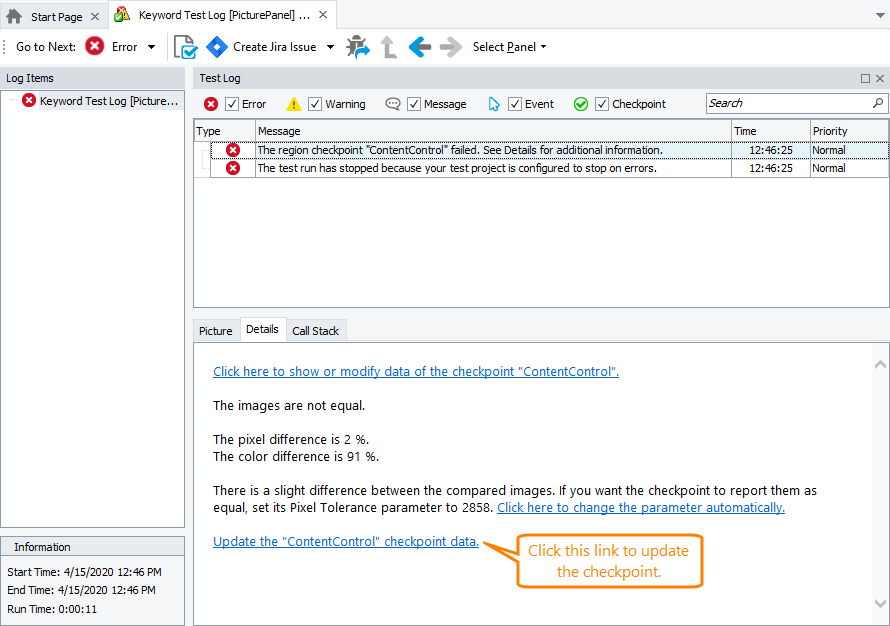Viewport: 890px width, 626px height.
Task: Click the blue Jira diamond icon
Action: [217, 46]
